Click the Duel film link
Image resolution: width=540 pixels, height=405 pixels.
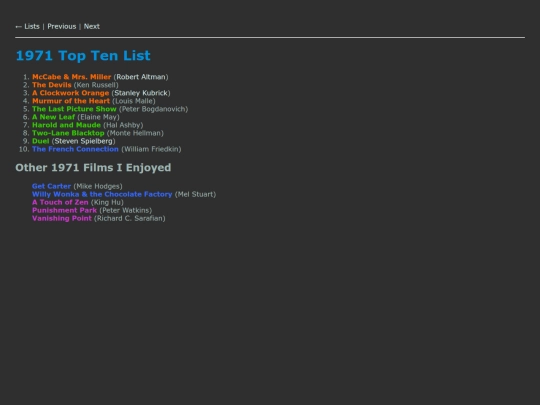click(x=41, y=141)
